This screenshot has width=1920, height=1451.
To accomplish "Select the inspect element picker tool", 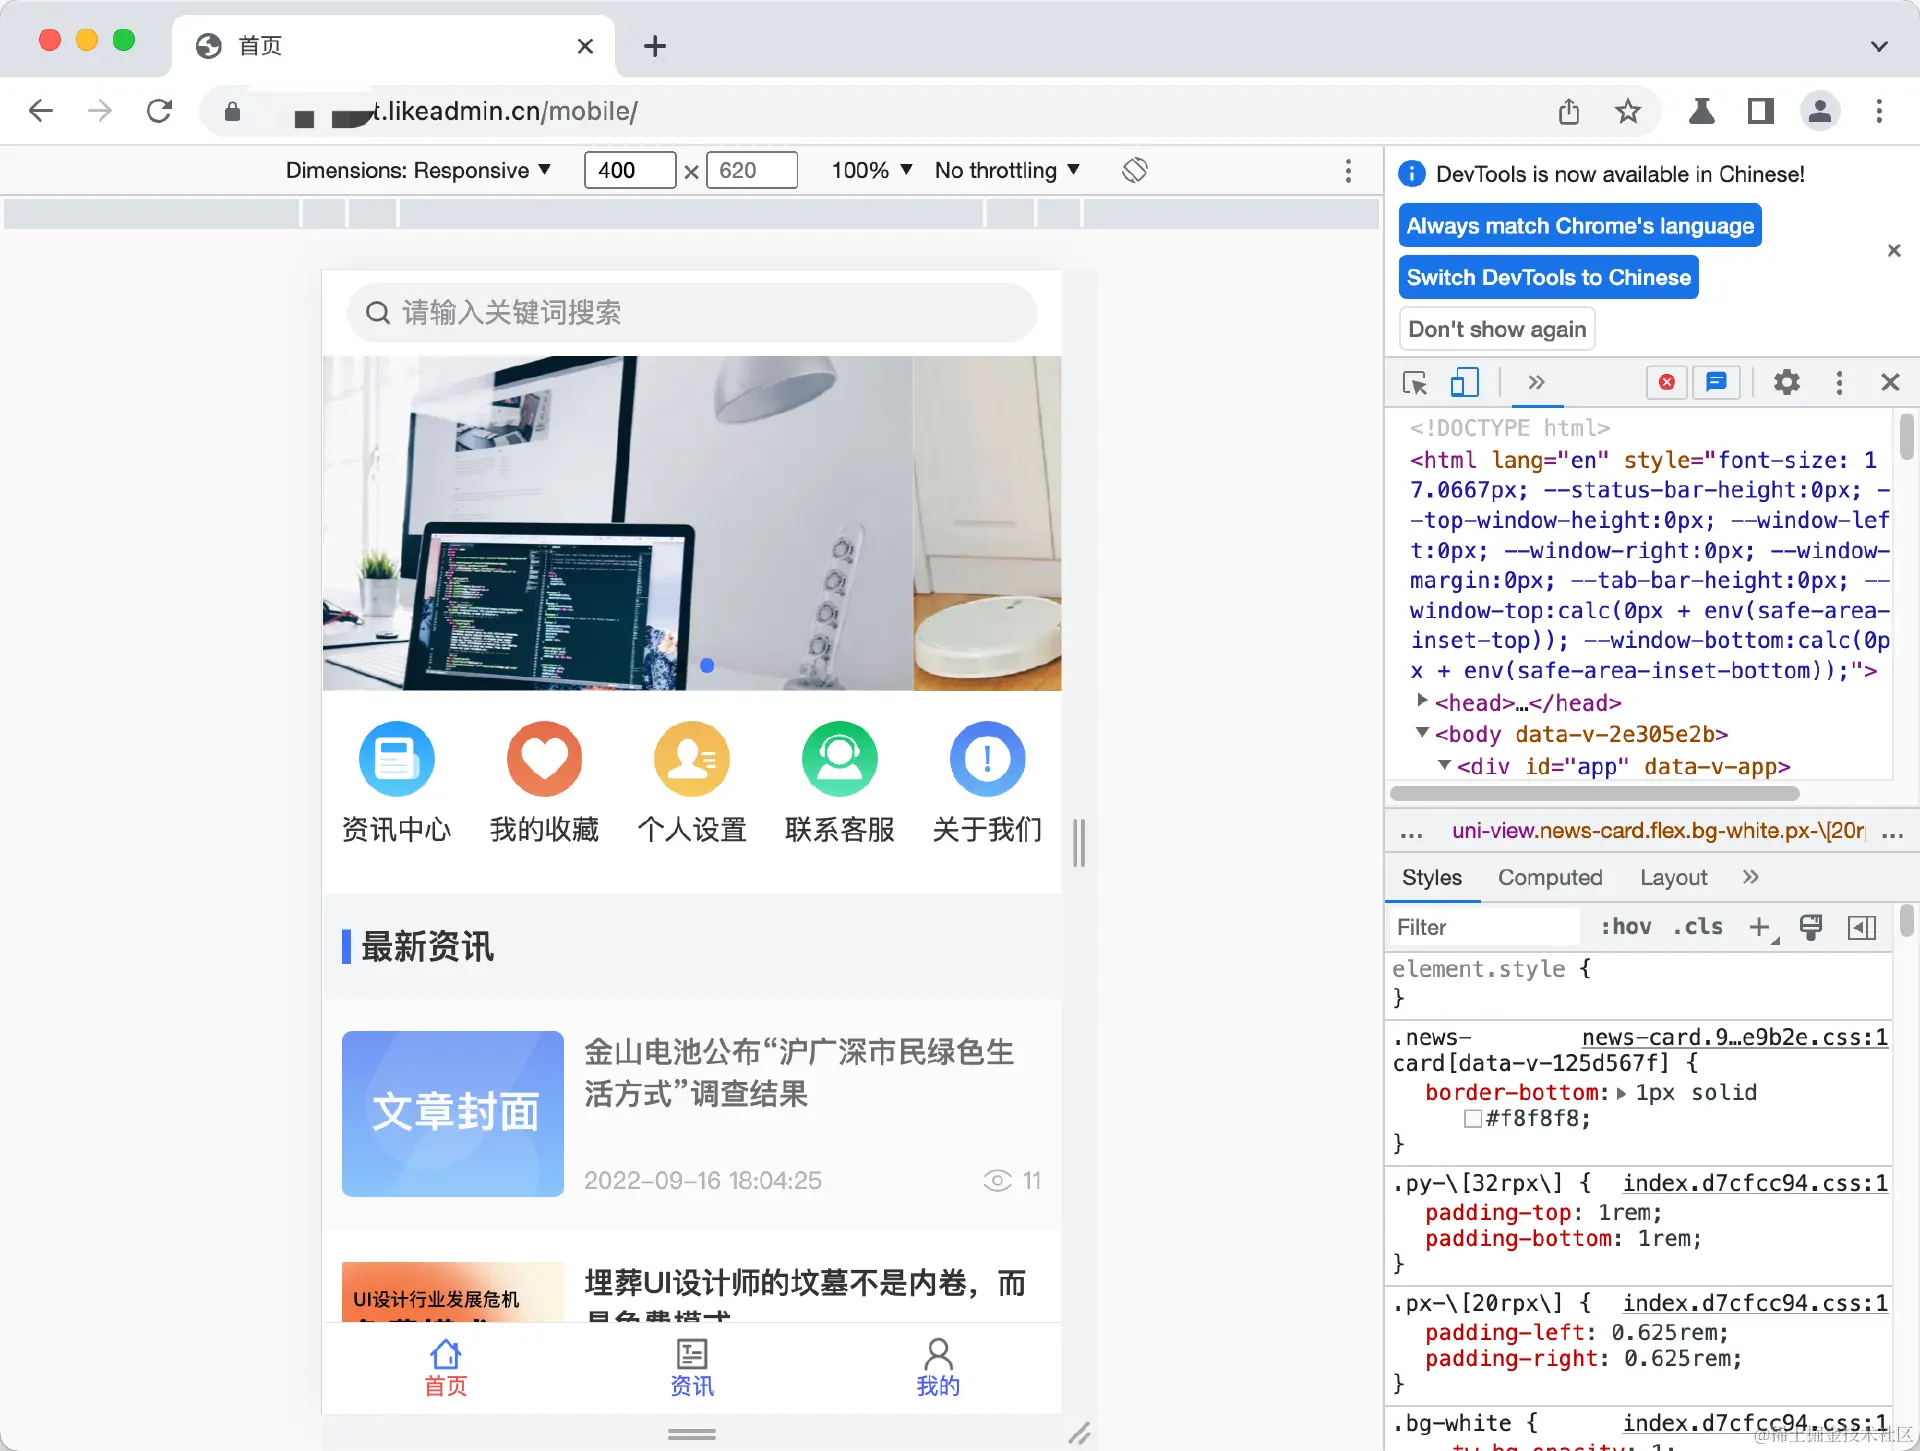I will (1415, 383).
